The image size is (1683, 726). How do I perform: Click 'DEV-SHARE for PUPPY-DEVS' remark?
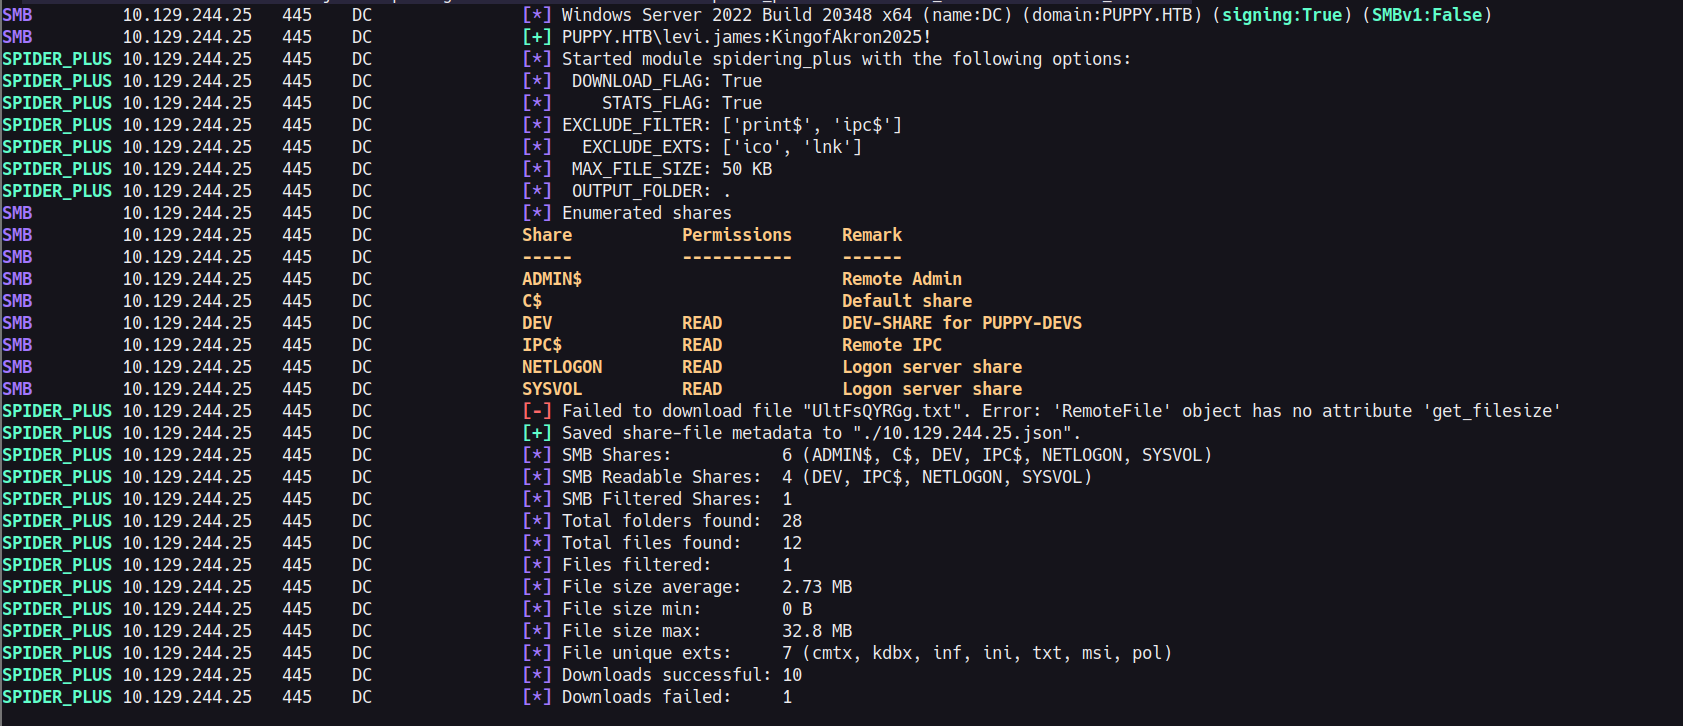click(x=962, y=323)
